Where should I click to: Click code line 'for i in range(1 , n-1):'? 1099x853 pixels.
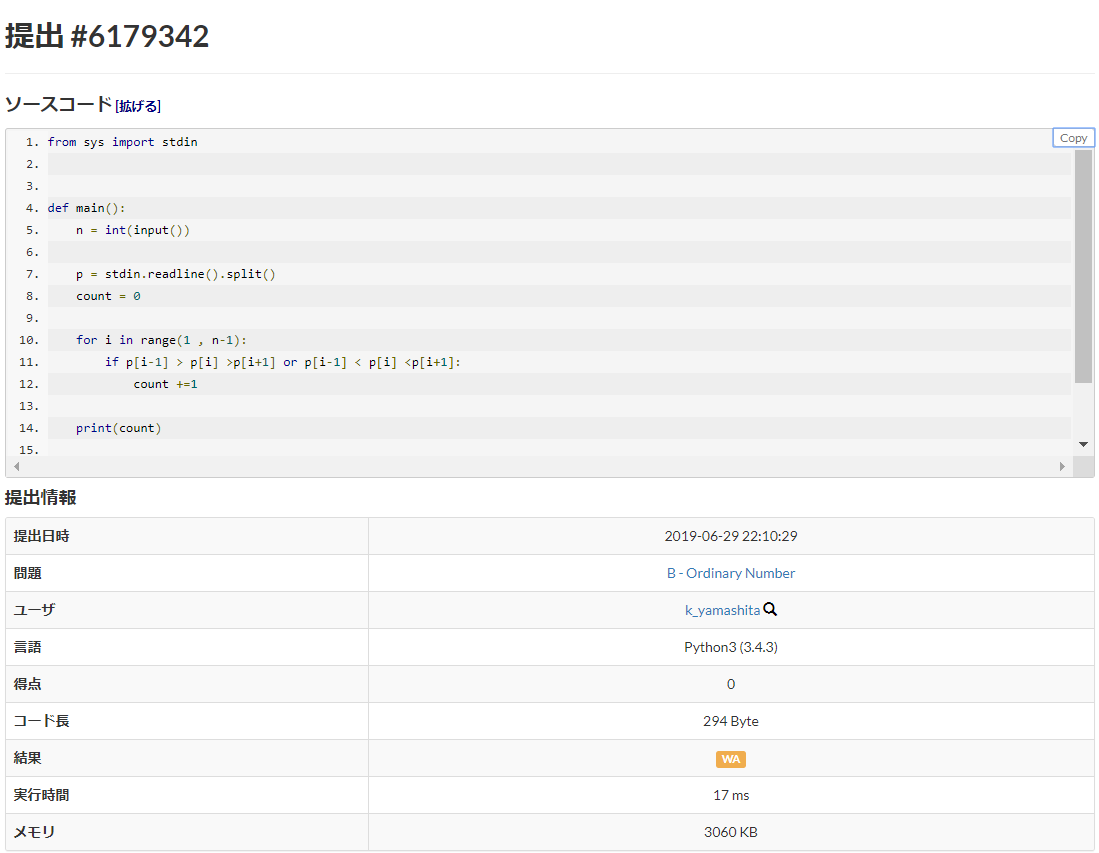click(x=161, y=340)
